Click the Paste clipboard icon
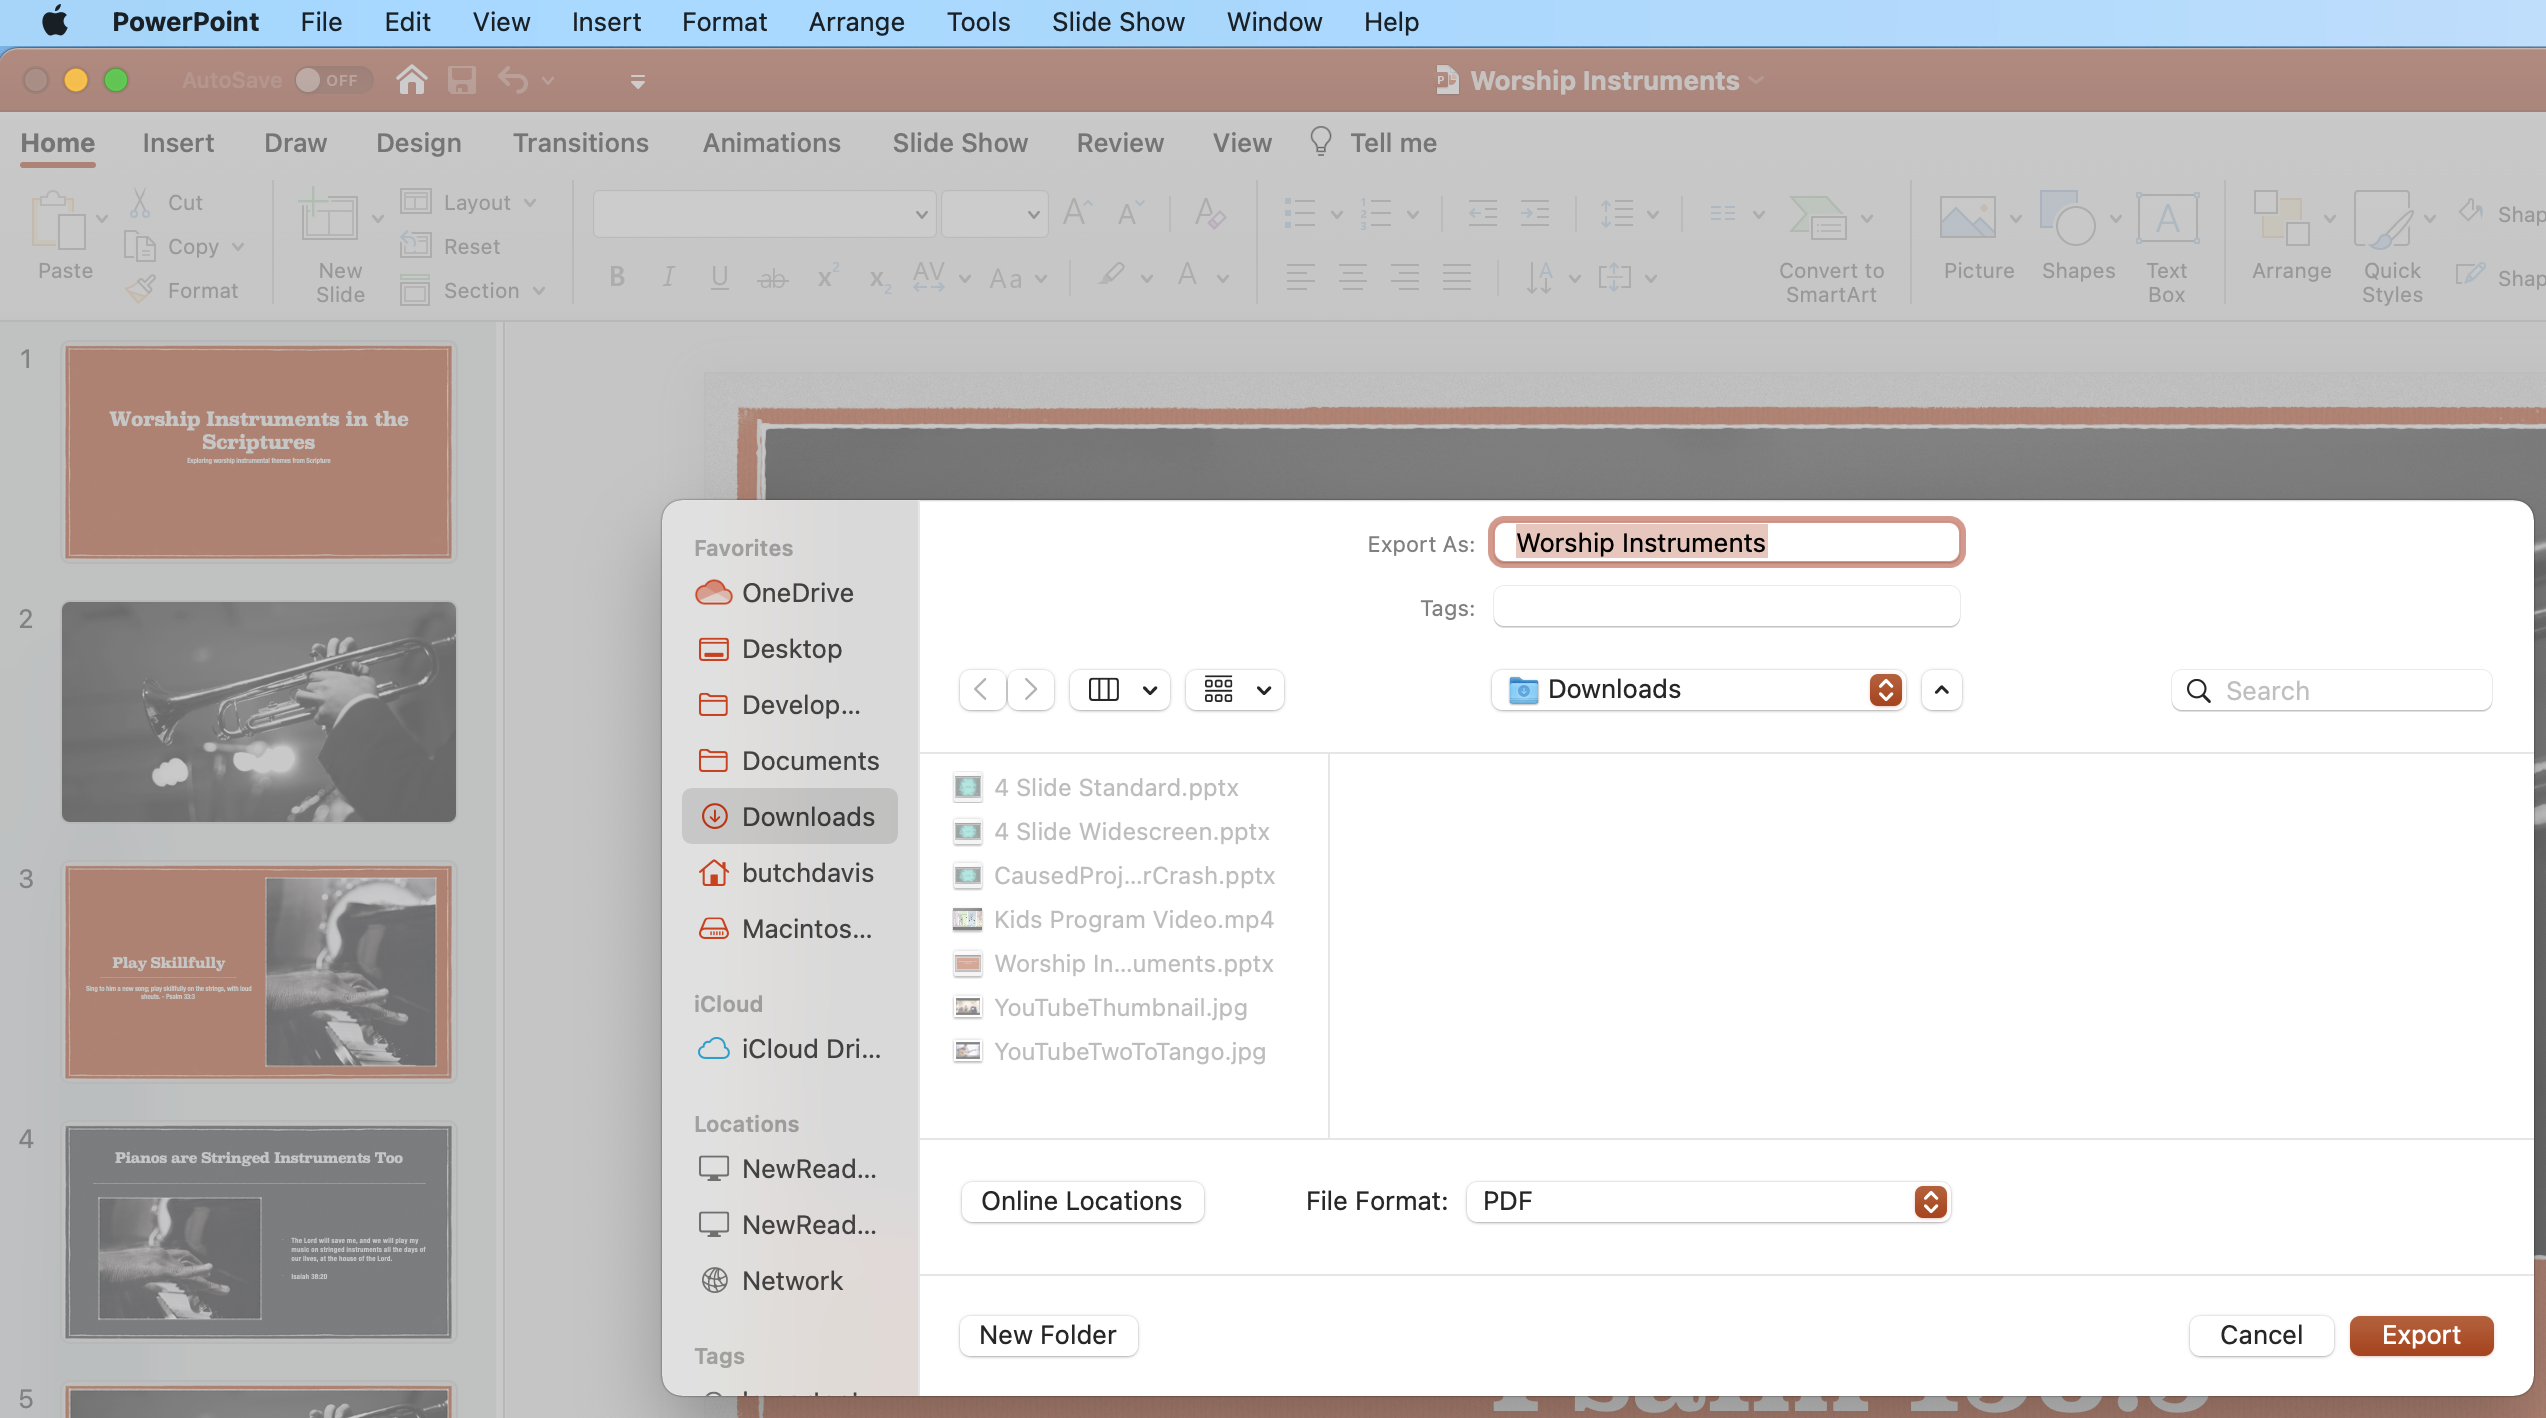 [57, 220]
